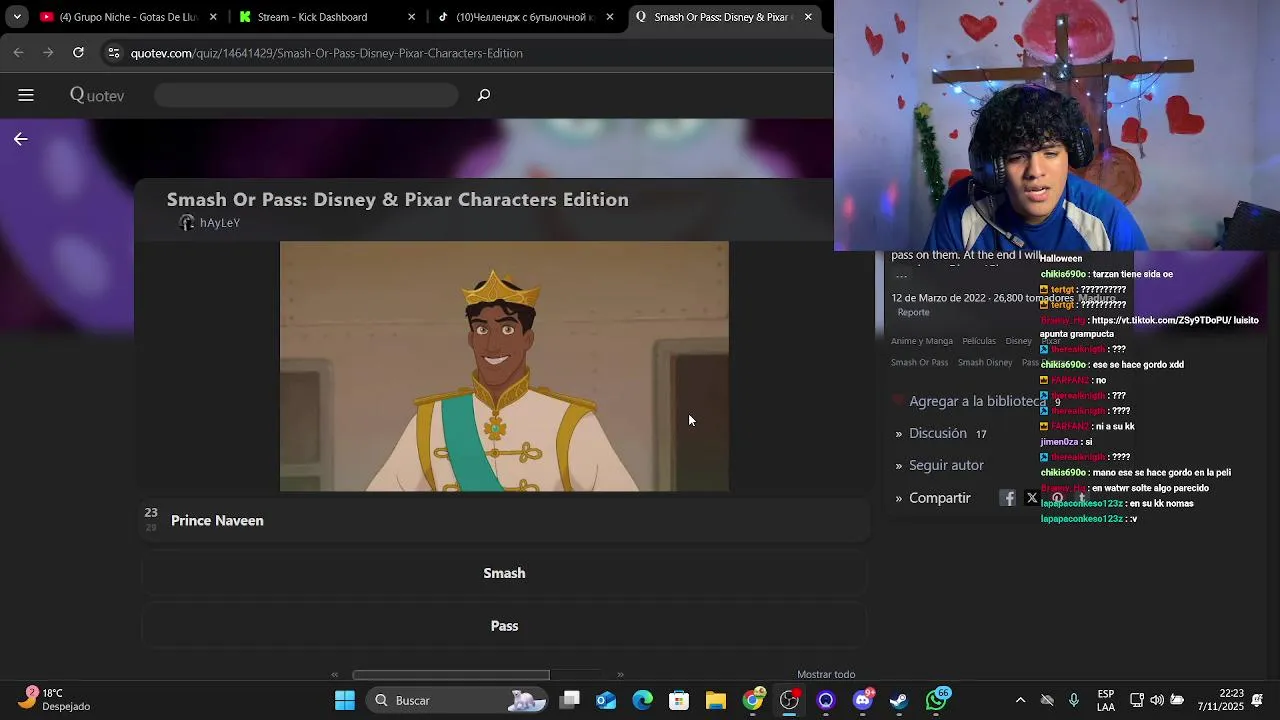The height and width of the screenshot is (720, 1280).
Task: Open the notifications bell icon
Action: 1258,700
